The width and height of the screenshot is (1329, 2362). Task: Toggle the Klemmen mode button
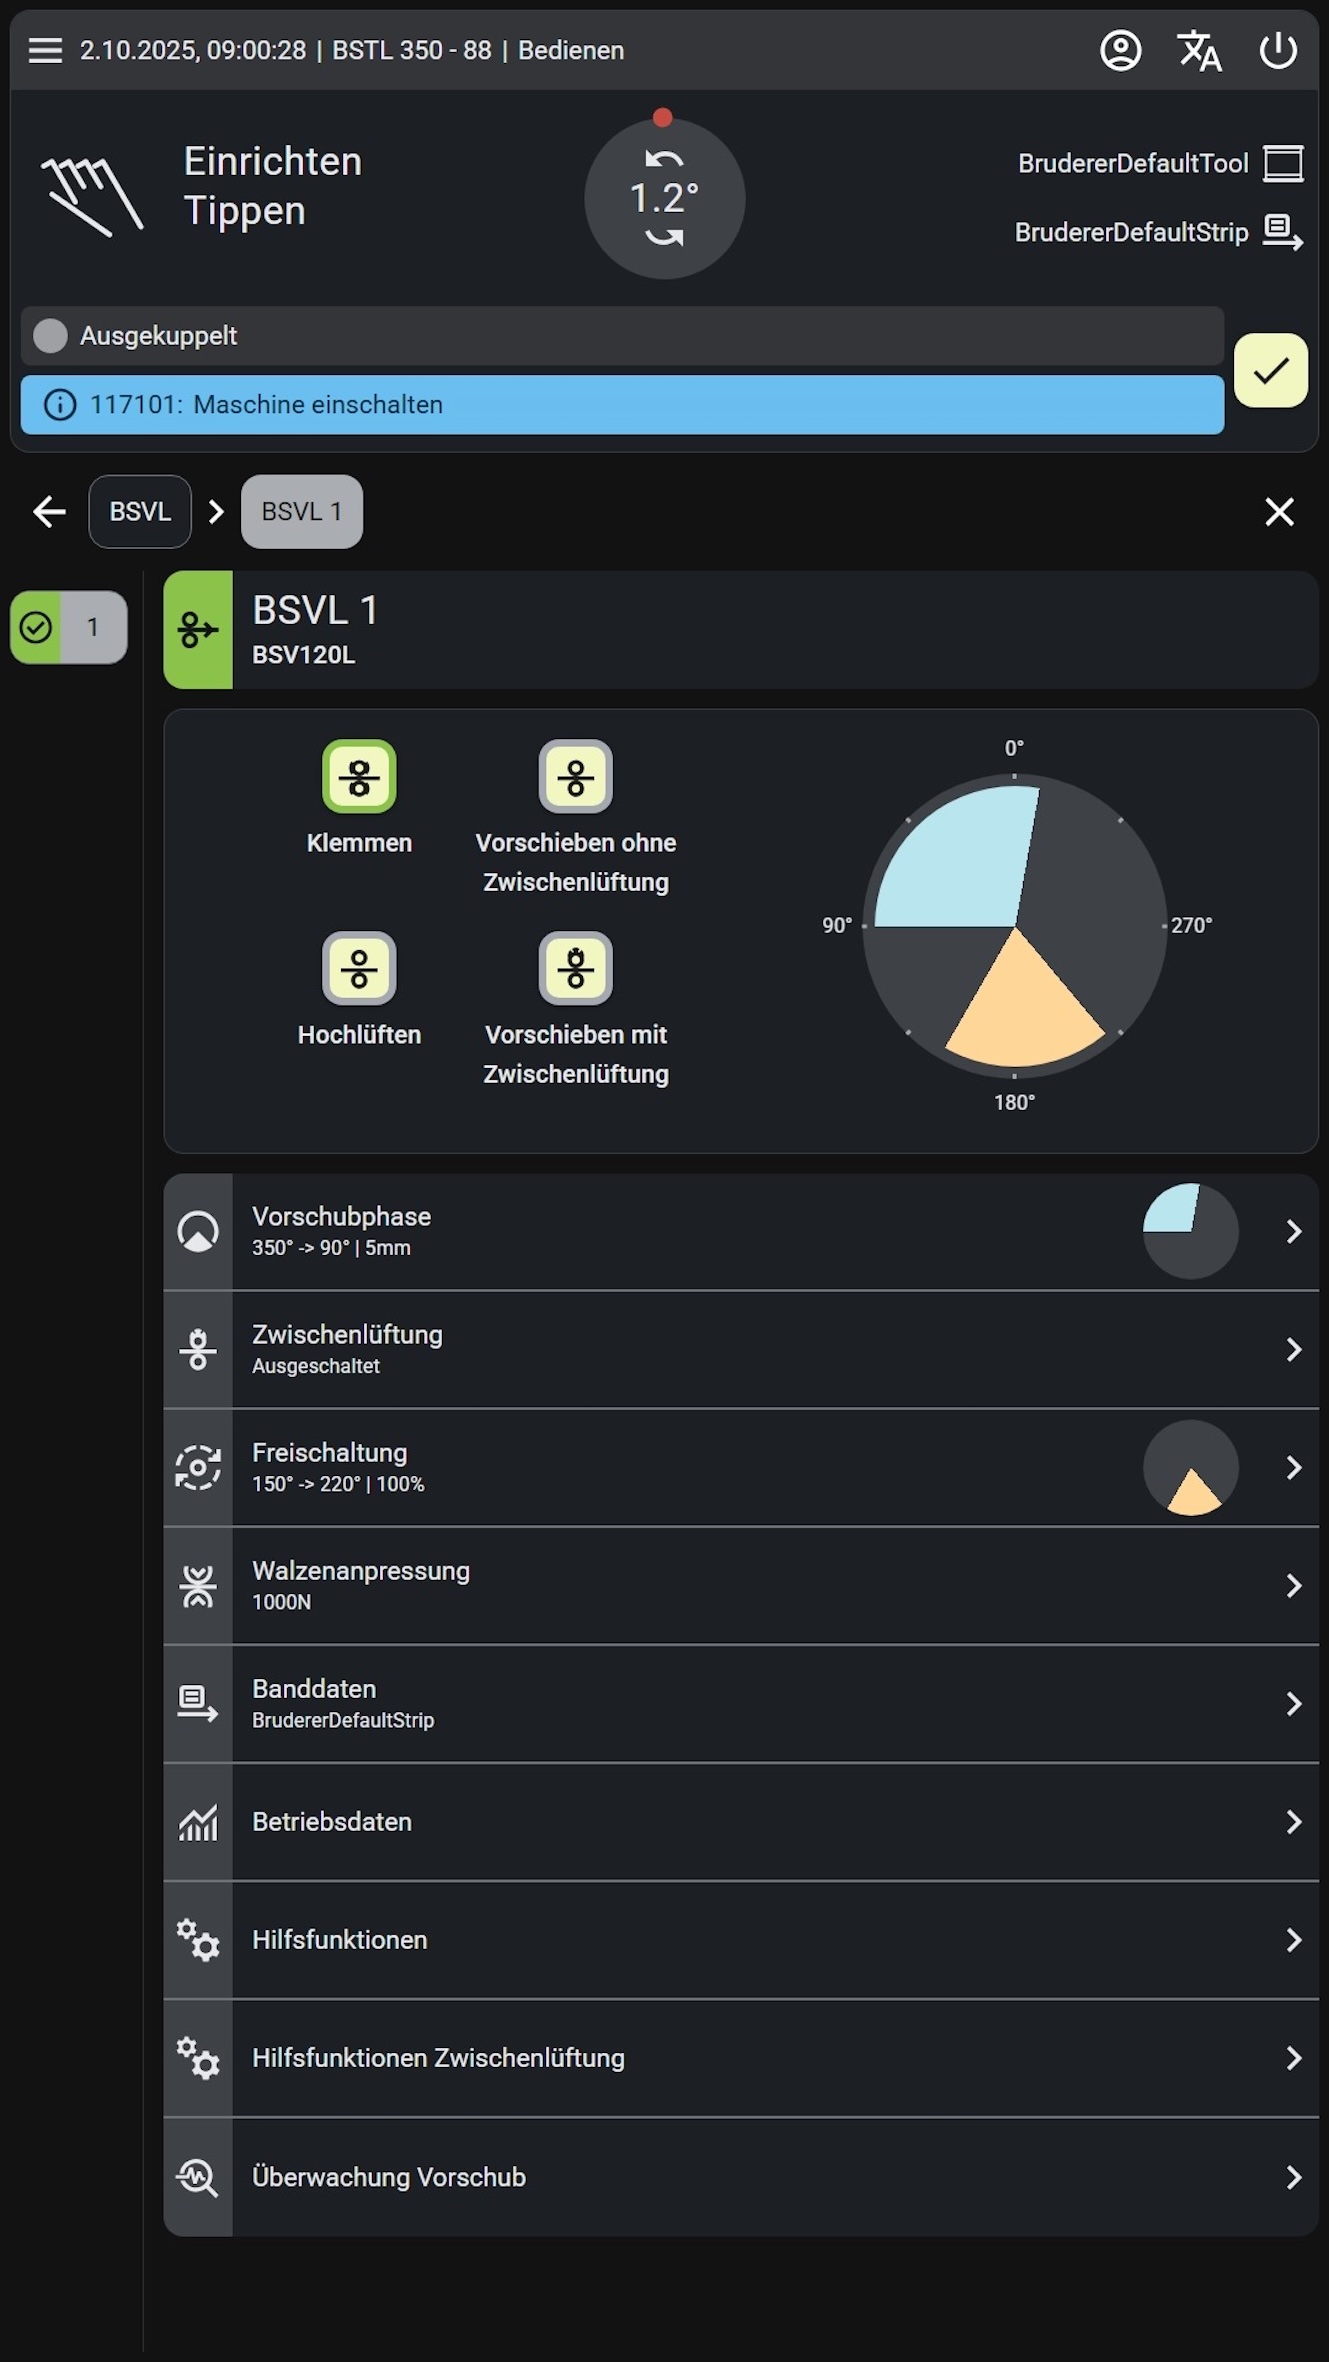point(359,777)
